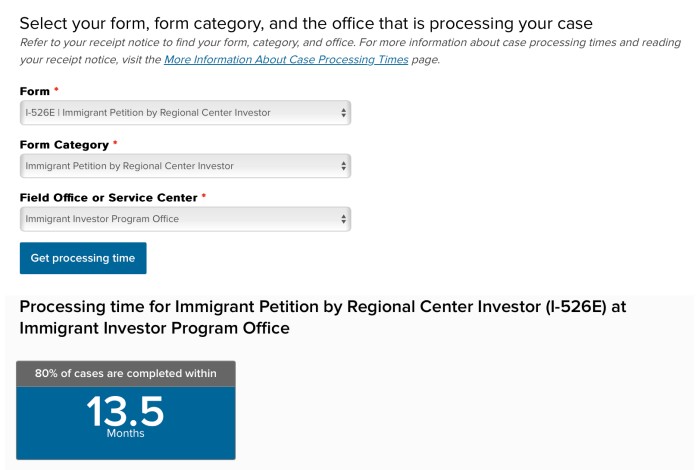Click the 13.5 processing time figure
This screenshot has height=470, width=700.
click(125, 411)
